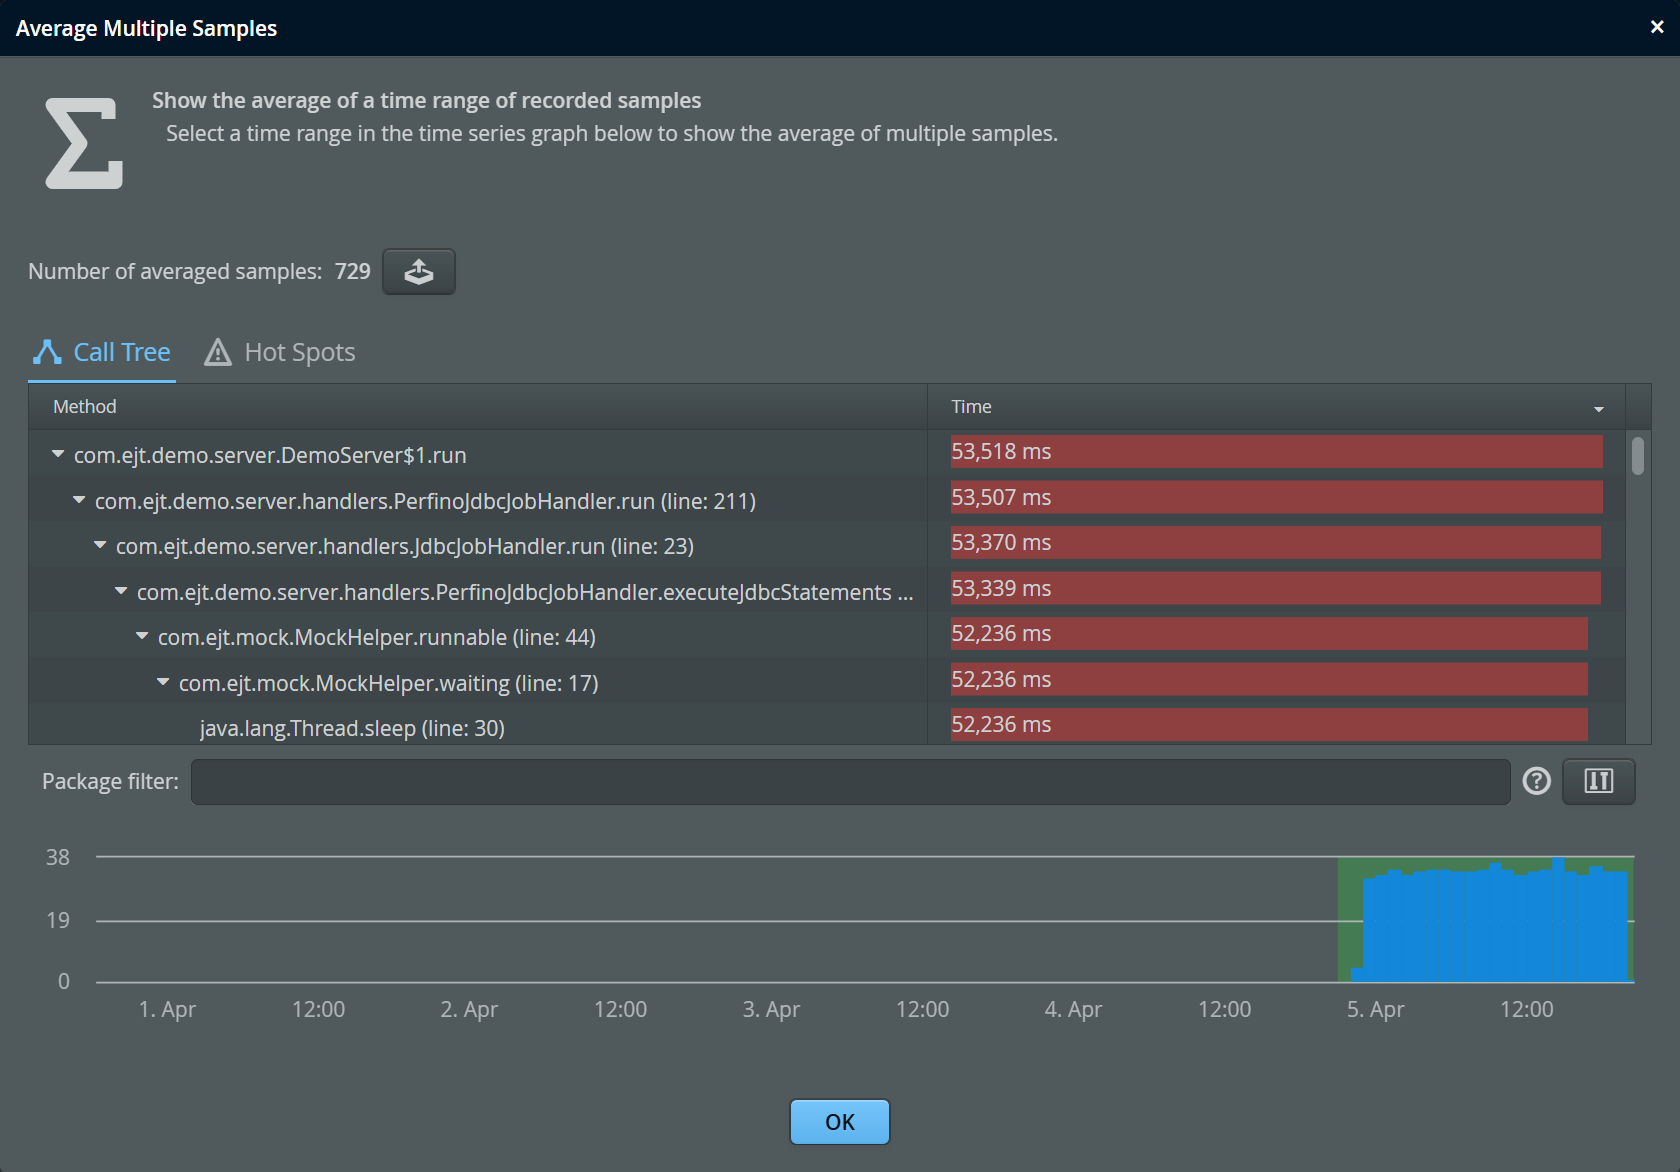
Task: Click the 1. Apr label on the time axis
Action: pos(167,1009)
